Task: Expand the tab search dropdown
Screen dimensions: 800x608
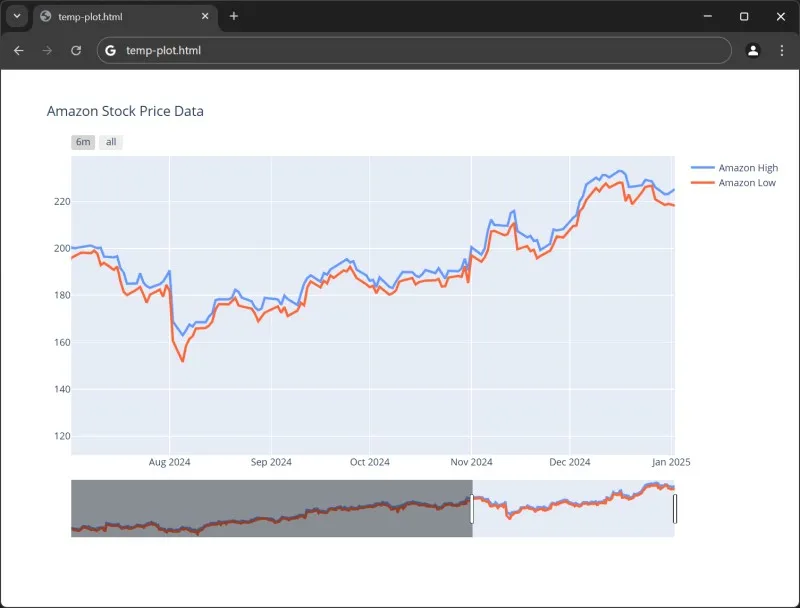Action: click(17, 16)
